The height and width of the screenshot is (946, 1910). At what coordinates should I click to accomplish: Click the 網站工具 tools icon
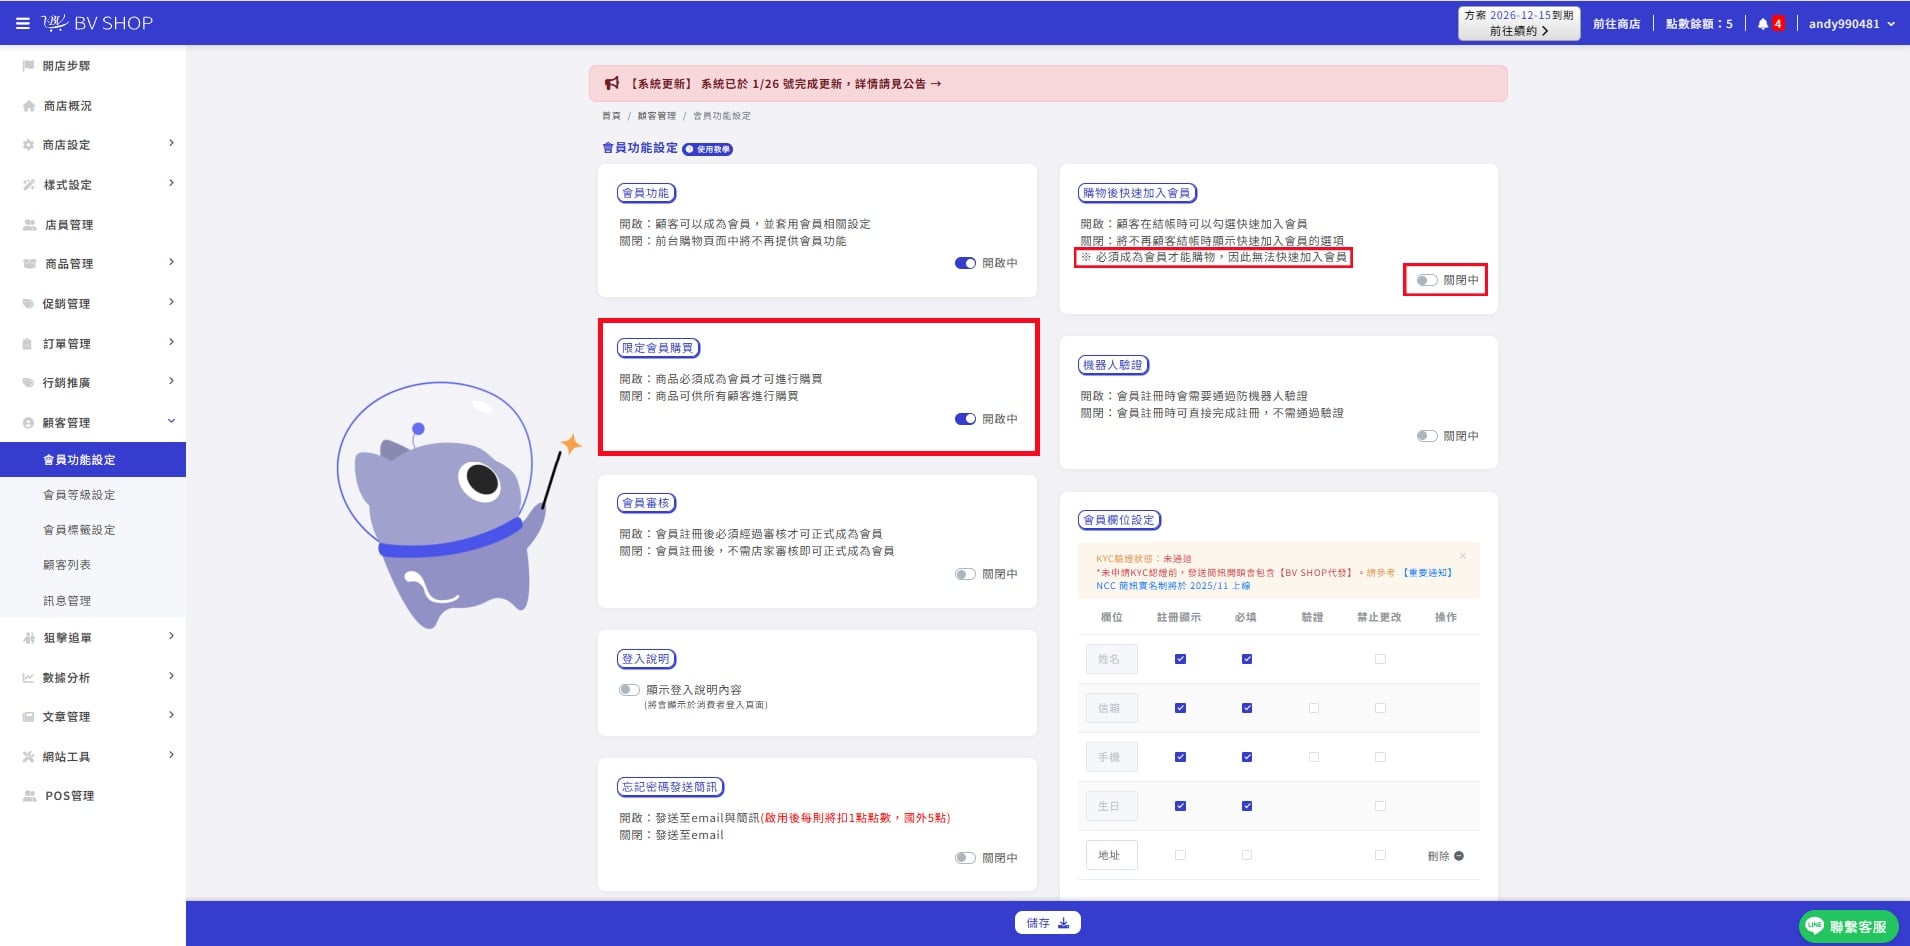(29, 757)
